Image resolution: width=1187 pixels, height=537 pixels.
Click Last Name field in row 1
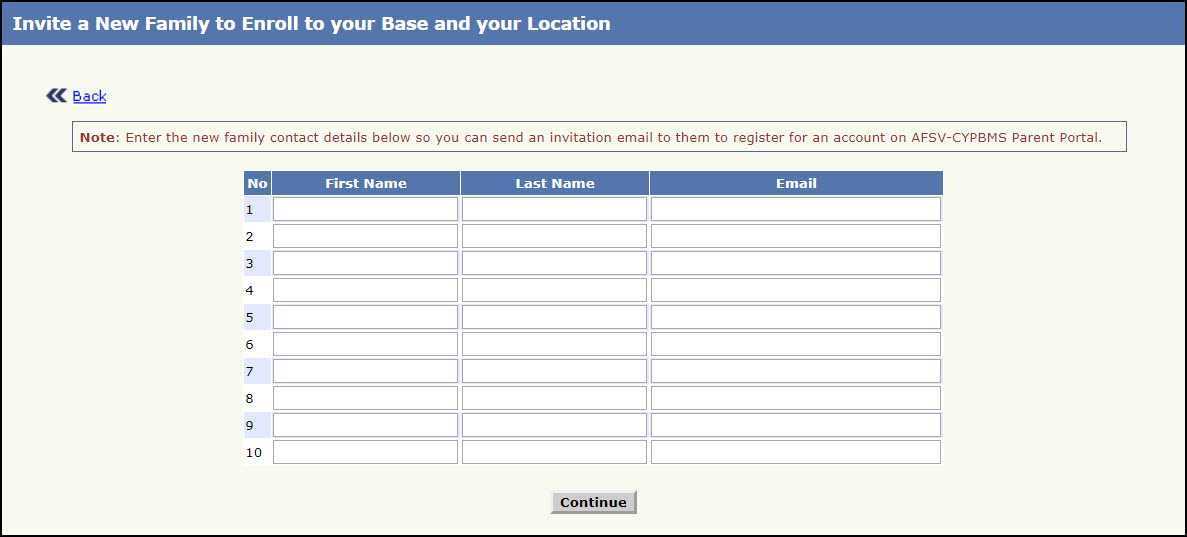point(554,209)
